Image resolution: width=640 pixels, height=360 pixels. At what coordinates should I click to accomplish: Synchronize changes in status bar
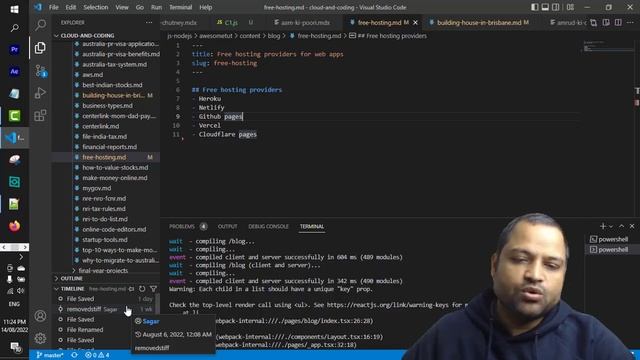(74, 355)
